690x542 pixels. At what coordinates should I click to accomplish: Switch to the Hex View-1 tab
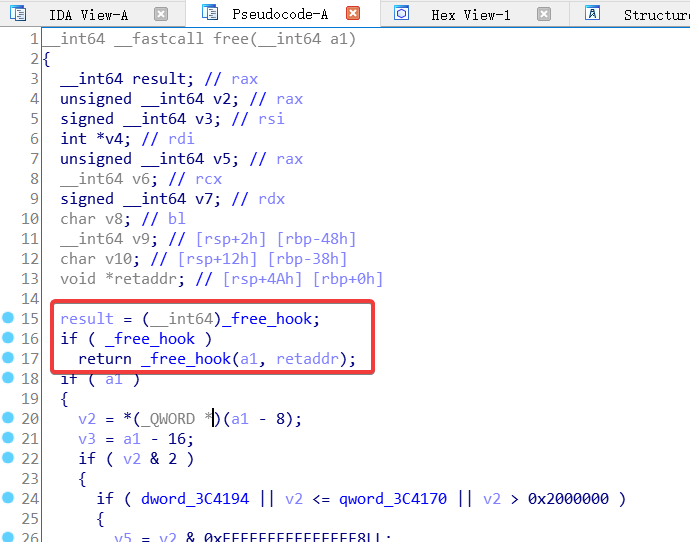[x=470, y=15]
